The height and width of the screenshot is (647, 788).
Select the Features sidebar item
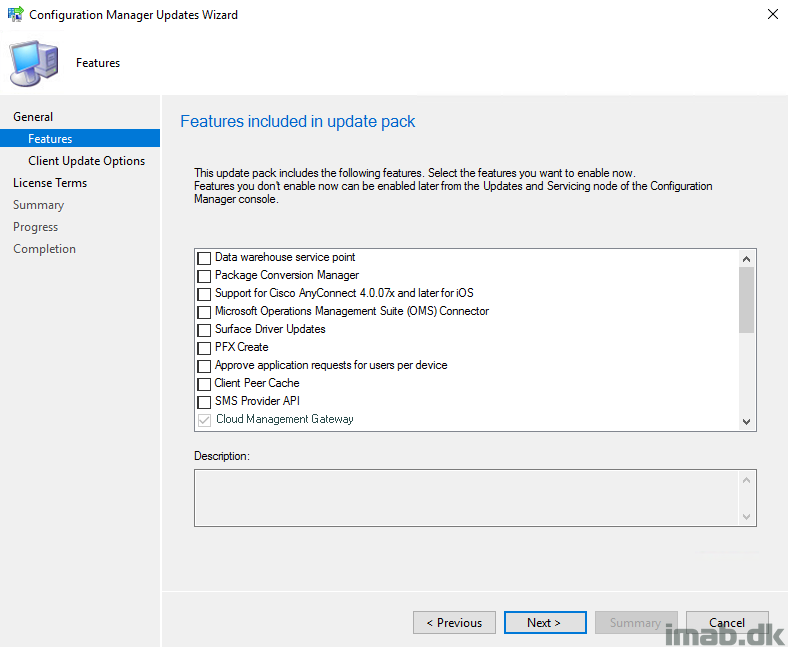[80, 138]
